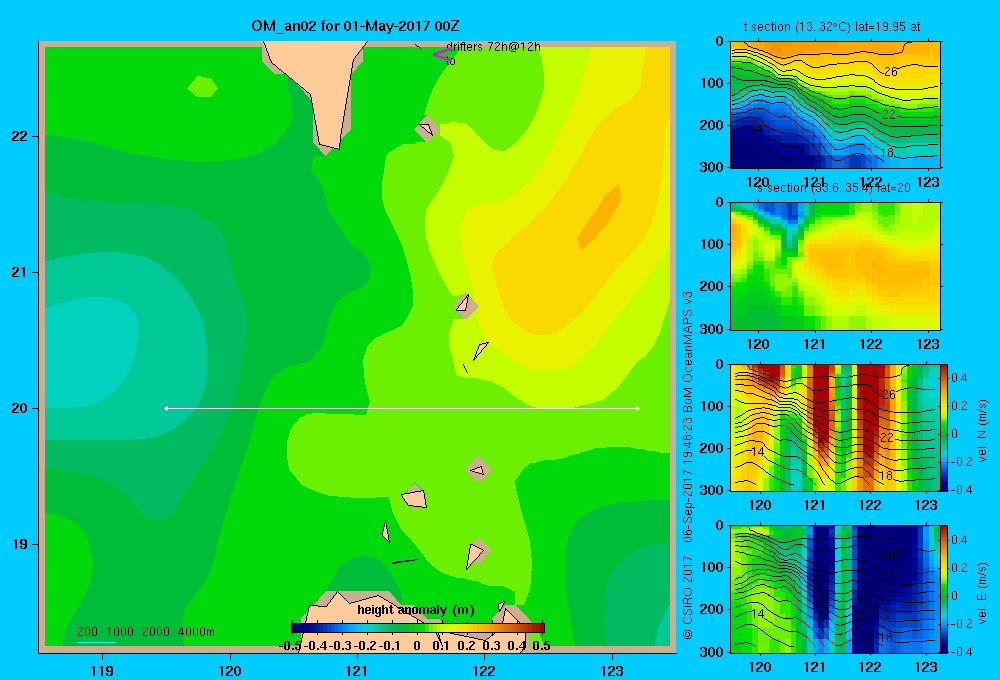Click the "-0.4" tick on the vel. E scale
Screen dimensions: 1000x680
(x=961, y=651)
